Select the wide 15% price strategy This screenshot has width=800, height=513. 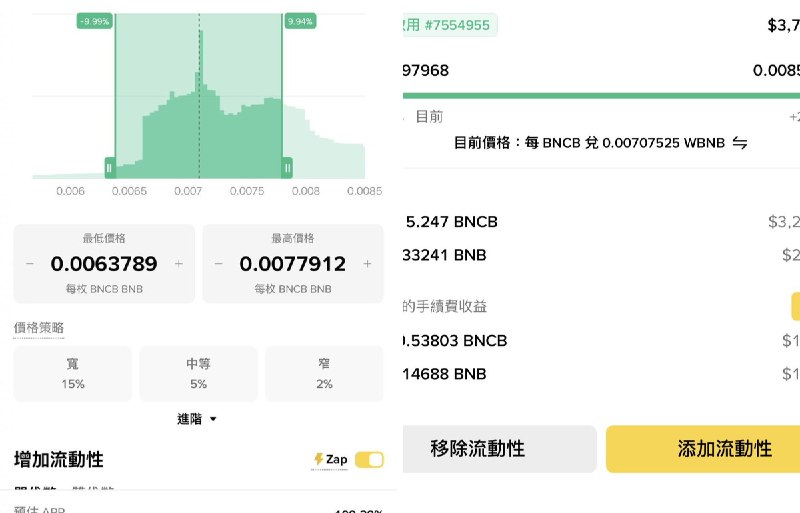click(x=72, y=374)
